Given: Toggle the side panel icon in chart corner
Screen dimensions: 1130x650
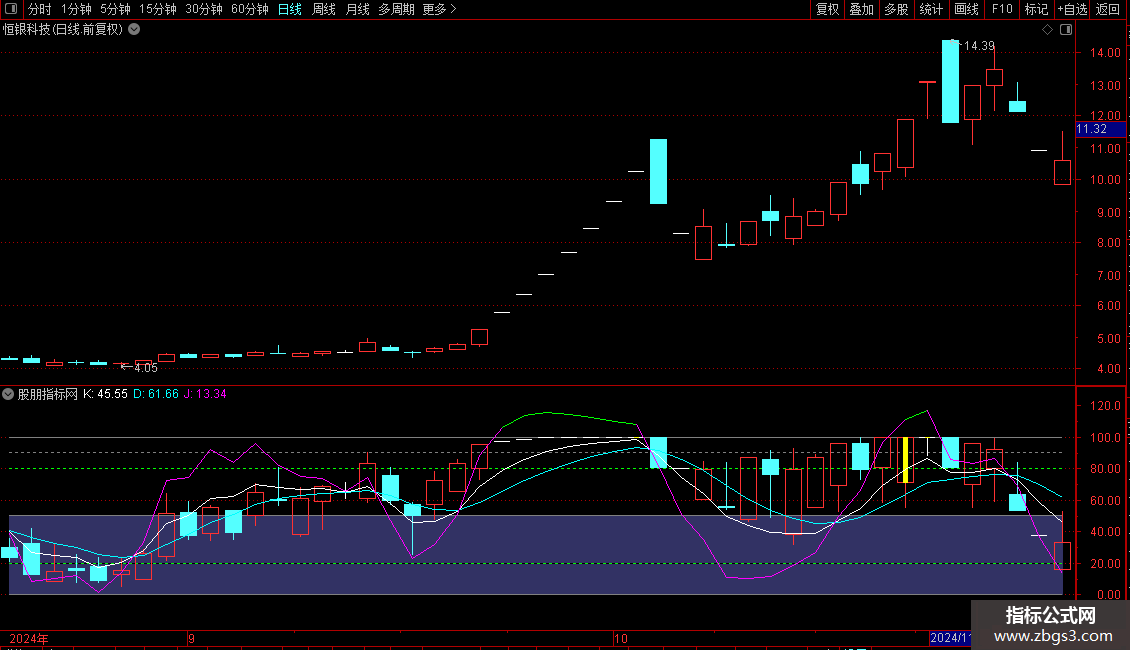Looking at the screenshot, I should pos(1066,30).
